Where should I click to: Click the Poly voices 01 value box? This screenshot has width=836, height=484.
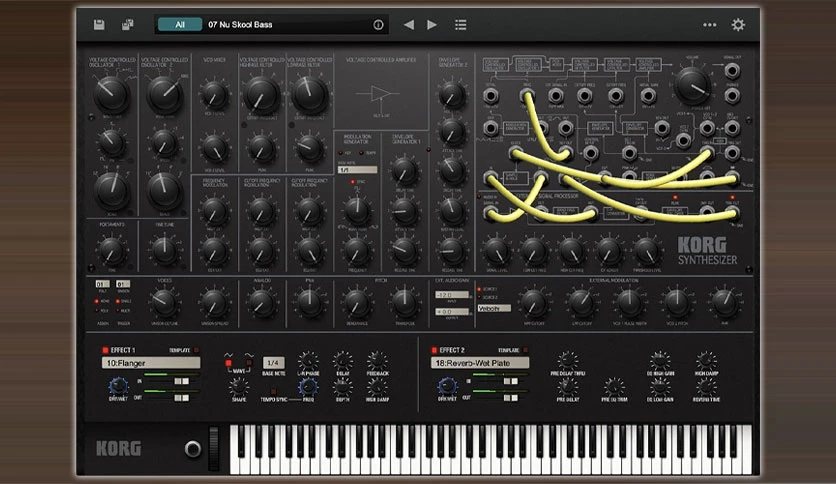[102, 284]
